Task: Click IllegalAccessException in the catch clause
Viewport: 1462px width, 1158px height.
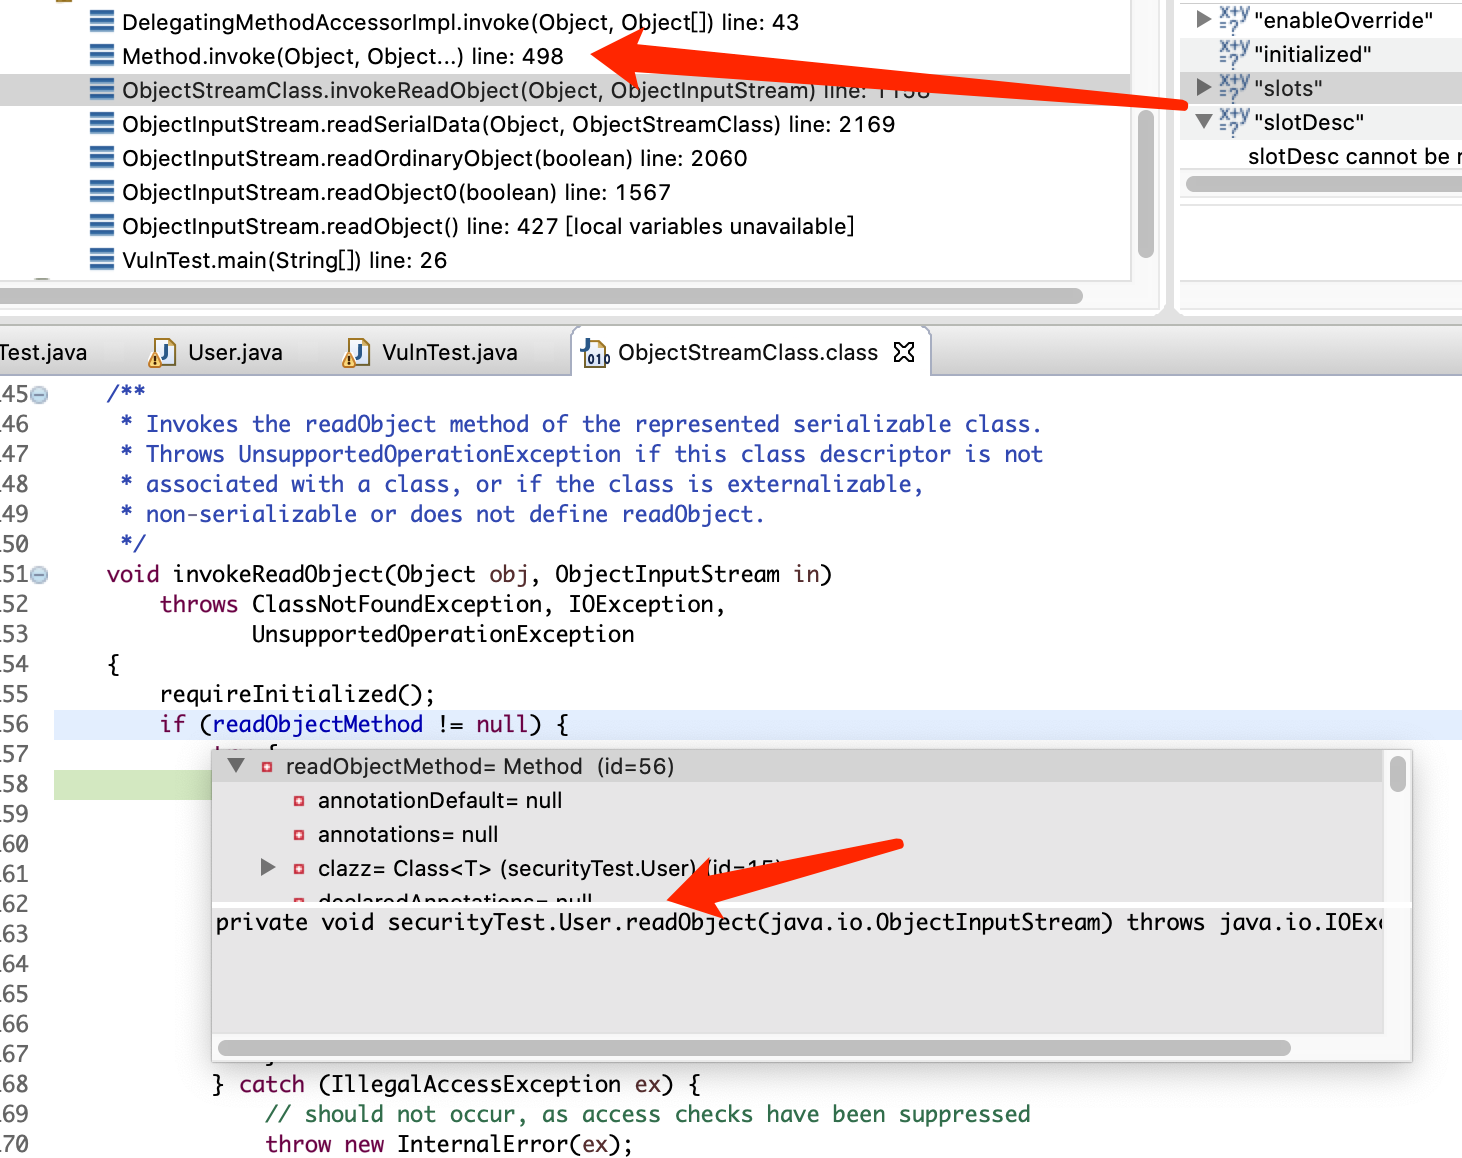Action: (476, 1084)
